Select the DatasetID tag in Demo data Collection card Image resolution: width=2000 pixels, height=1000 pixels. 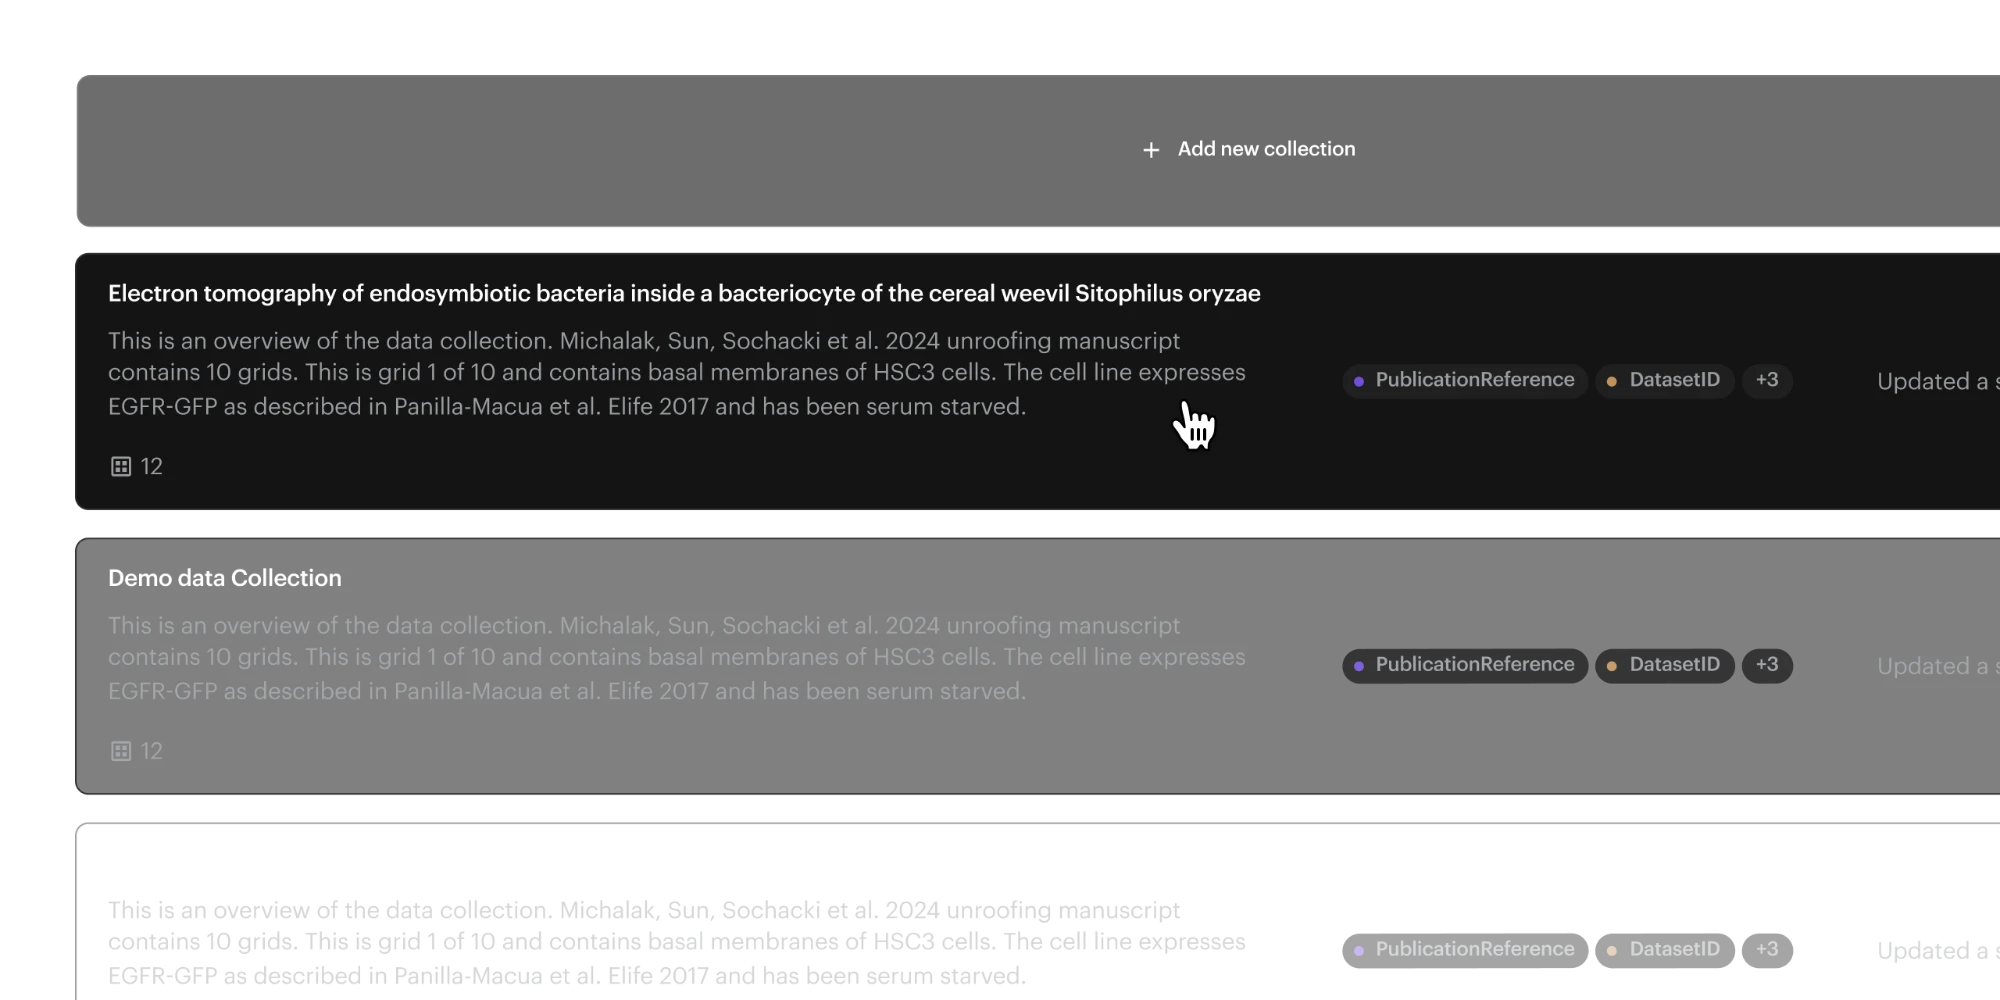click(1665, 665)
